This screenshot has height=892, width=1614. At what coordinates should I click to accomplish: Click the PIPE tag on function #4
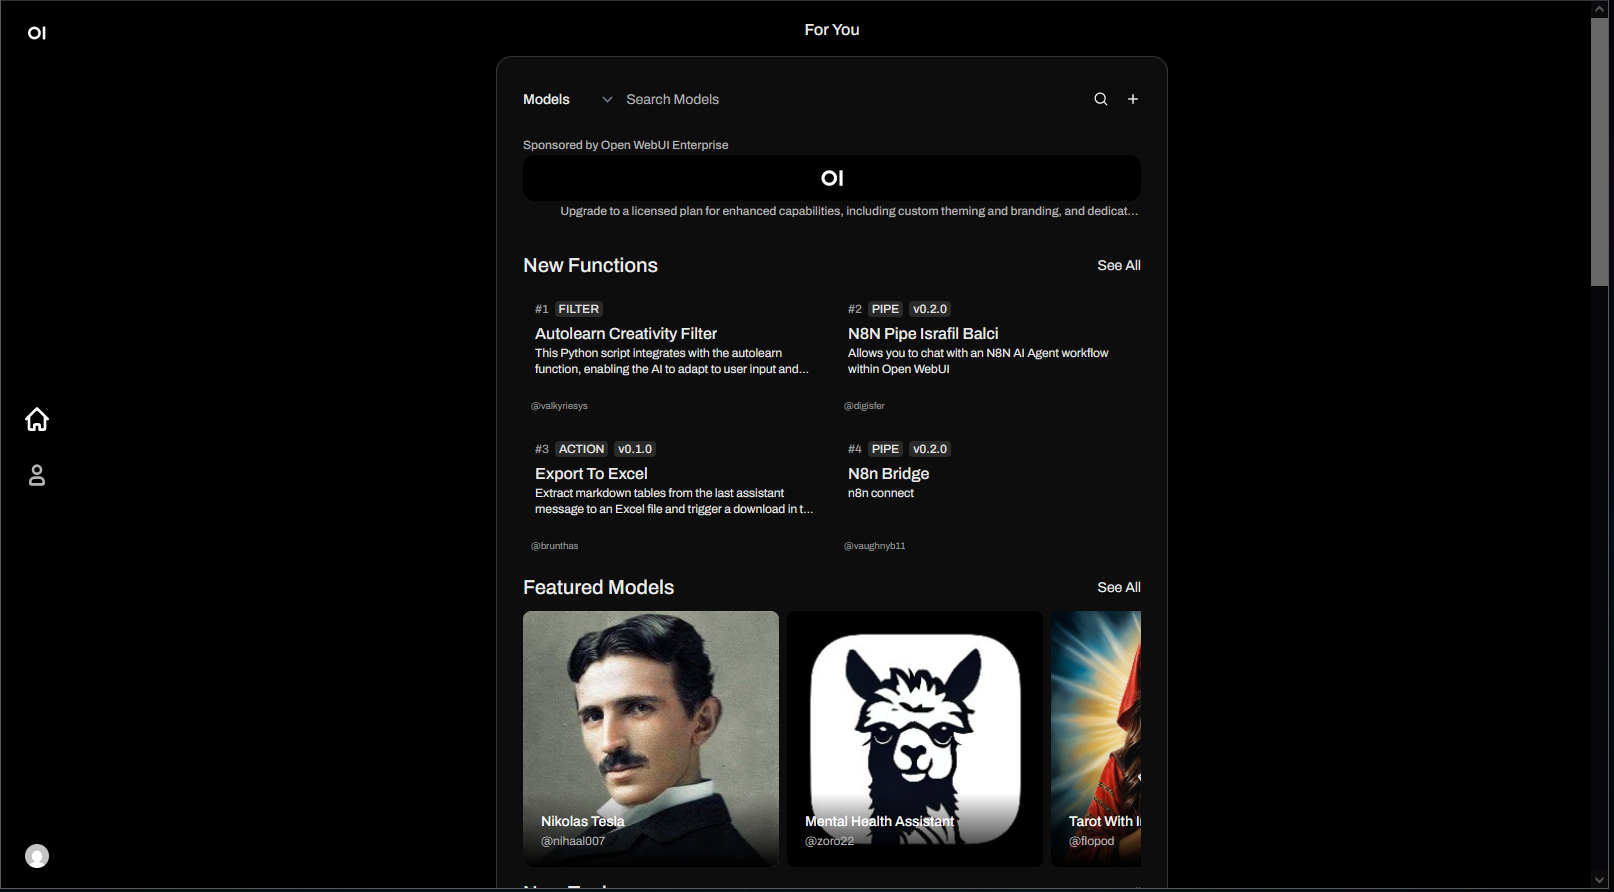(885, 449)
